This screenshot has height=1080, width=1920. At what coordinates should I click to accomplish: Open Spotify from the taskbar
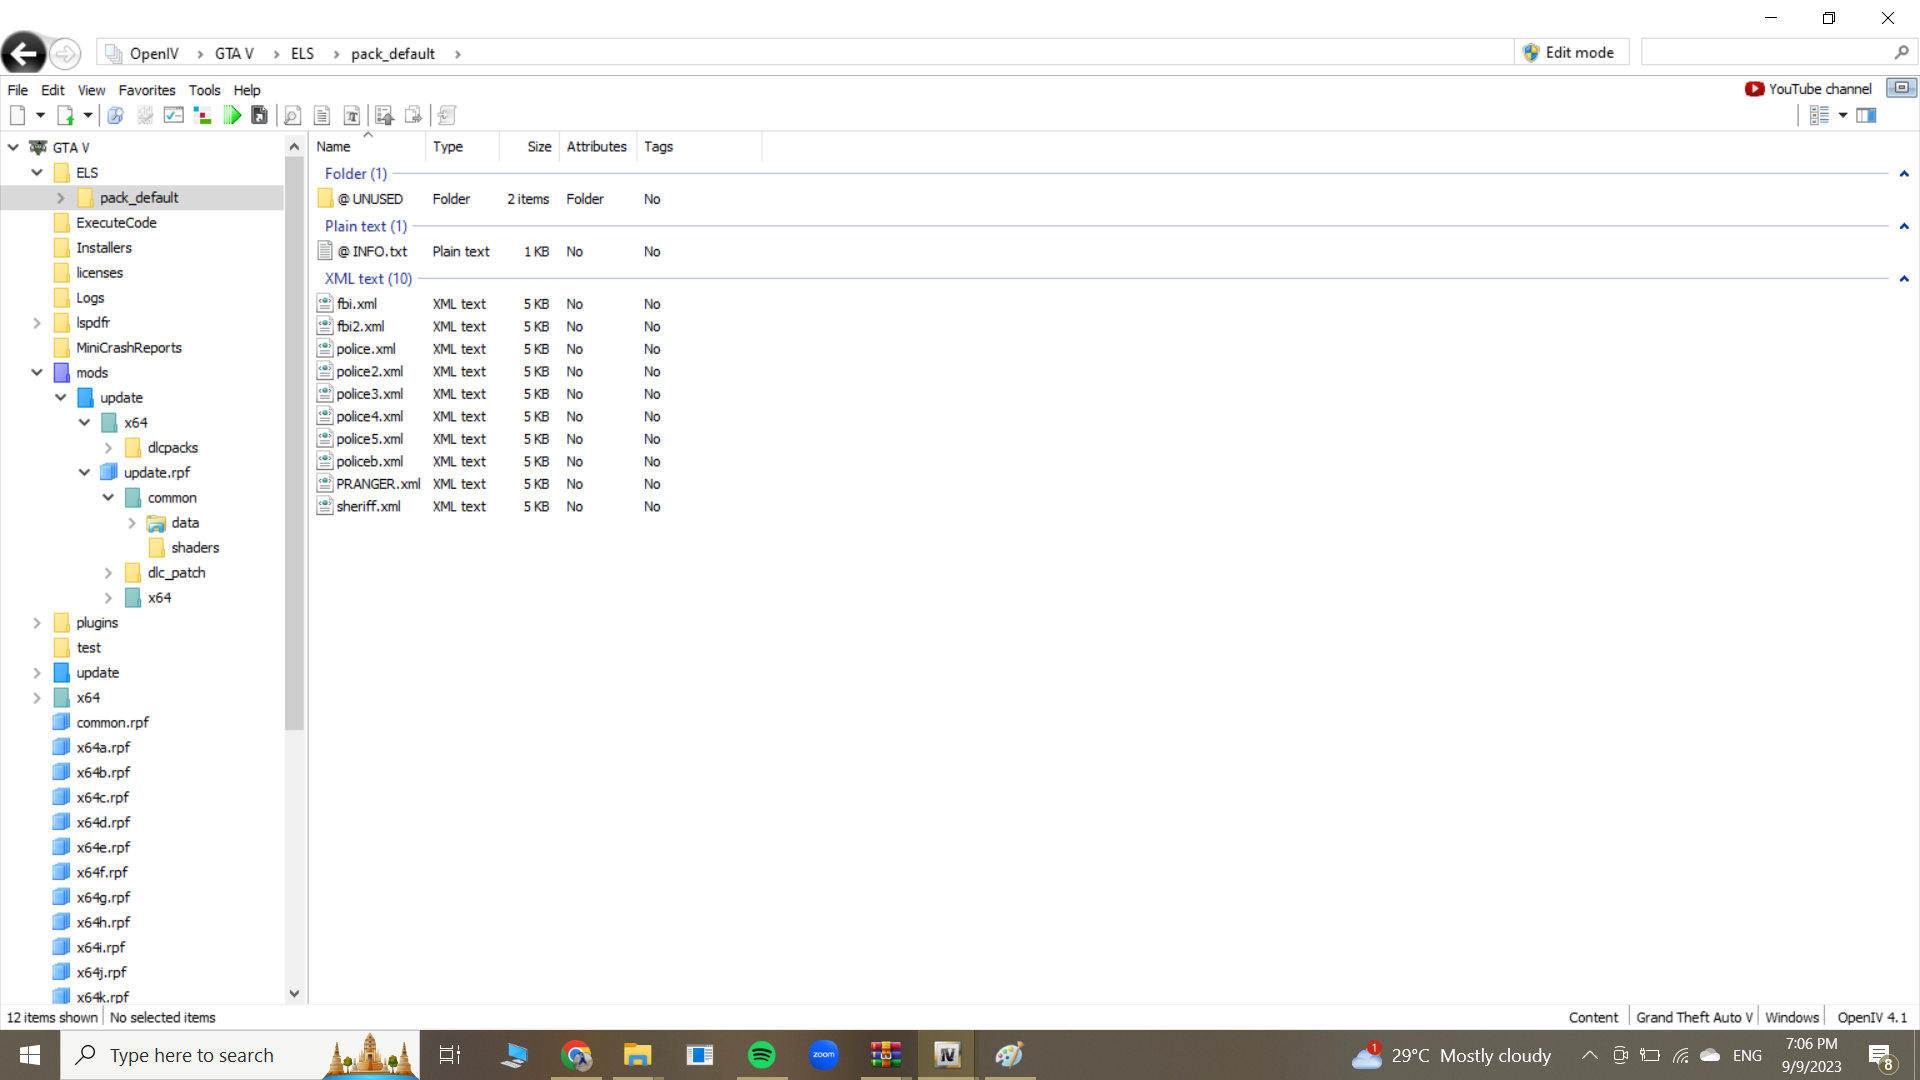coord(762,1055)
